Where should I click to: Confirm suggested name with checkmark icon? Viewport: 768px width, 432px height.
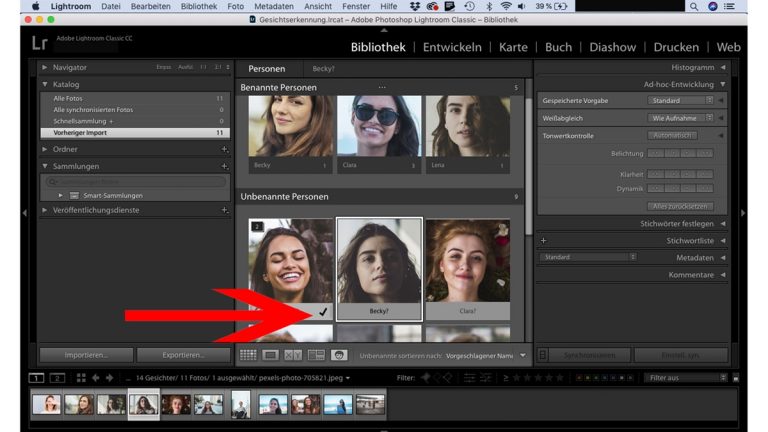(322, 312)
